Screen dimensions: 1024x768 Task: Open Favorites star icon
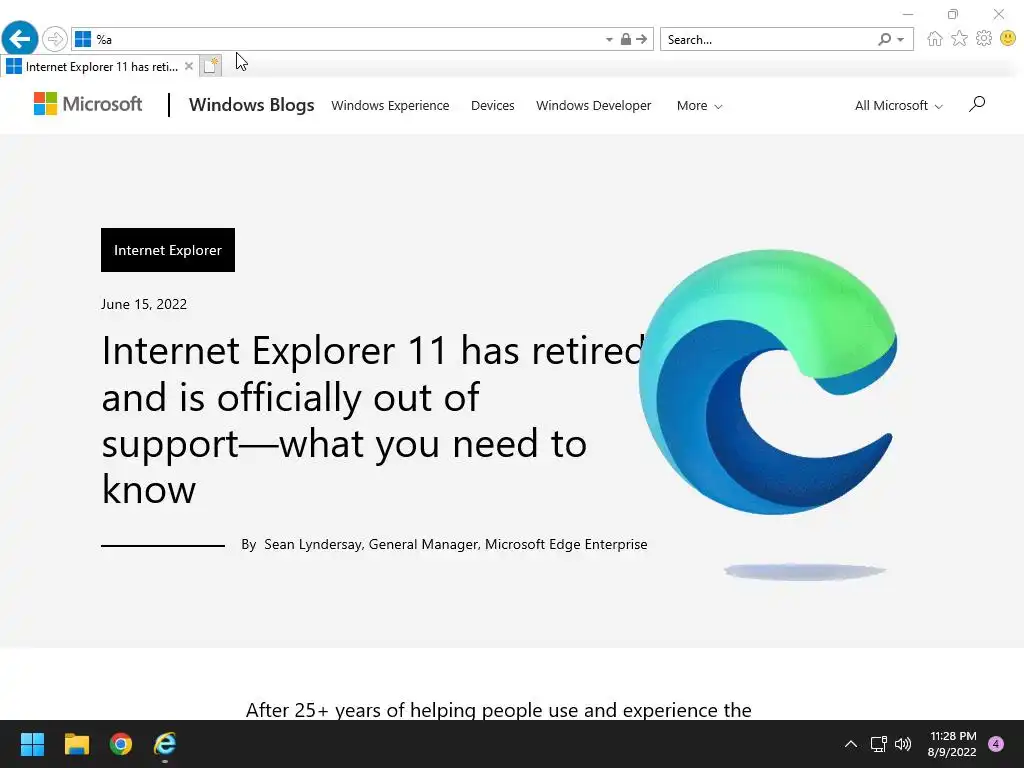959,39
